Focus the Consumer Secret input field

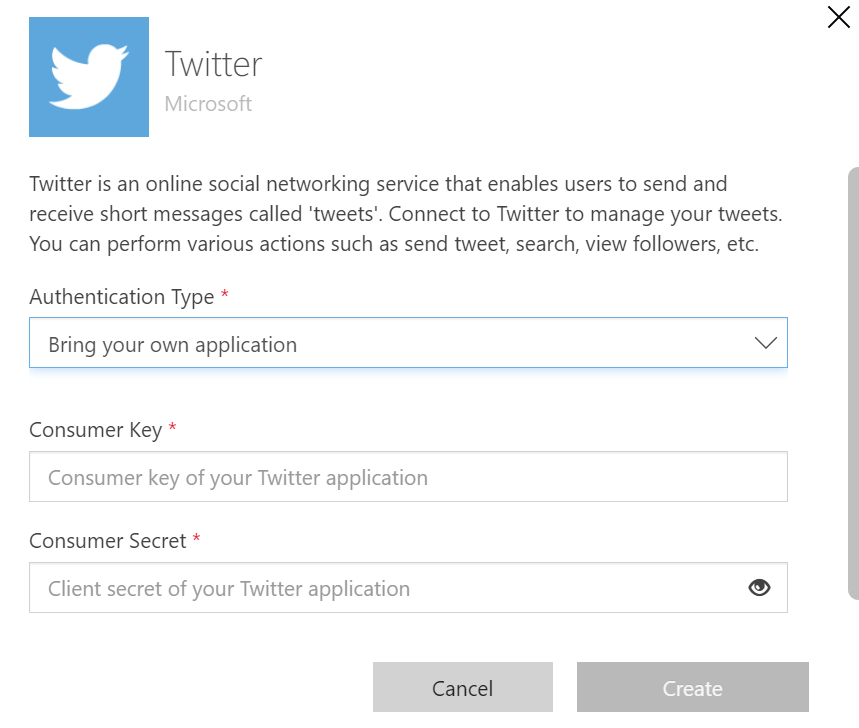[380, 588]
